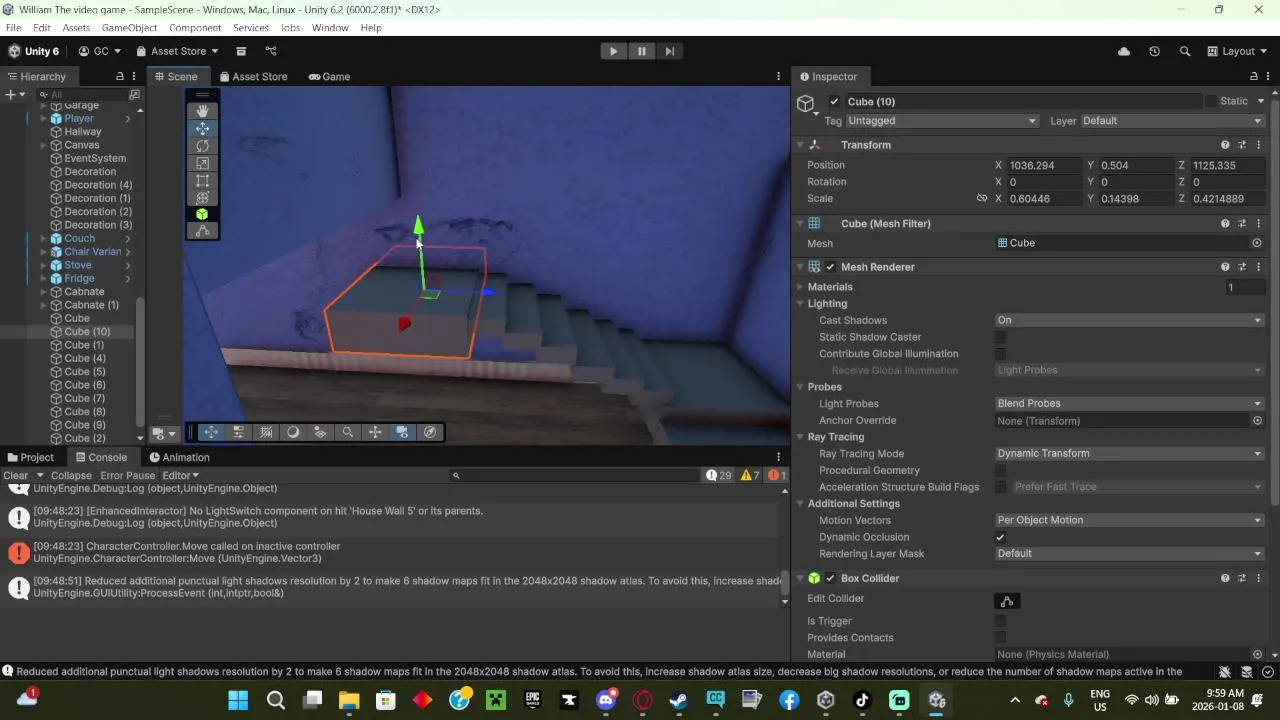Open the Asset Store toolbar dropdown
Screen dimensions: 1280x720
(x=178, y=51)
